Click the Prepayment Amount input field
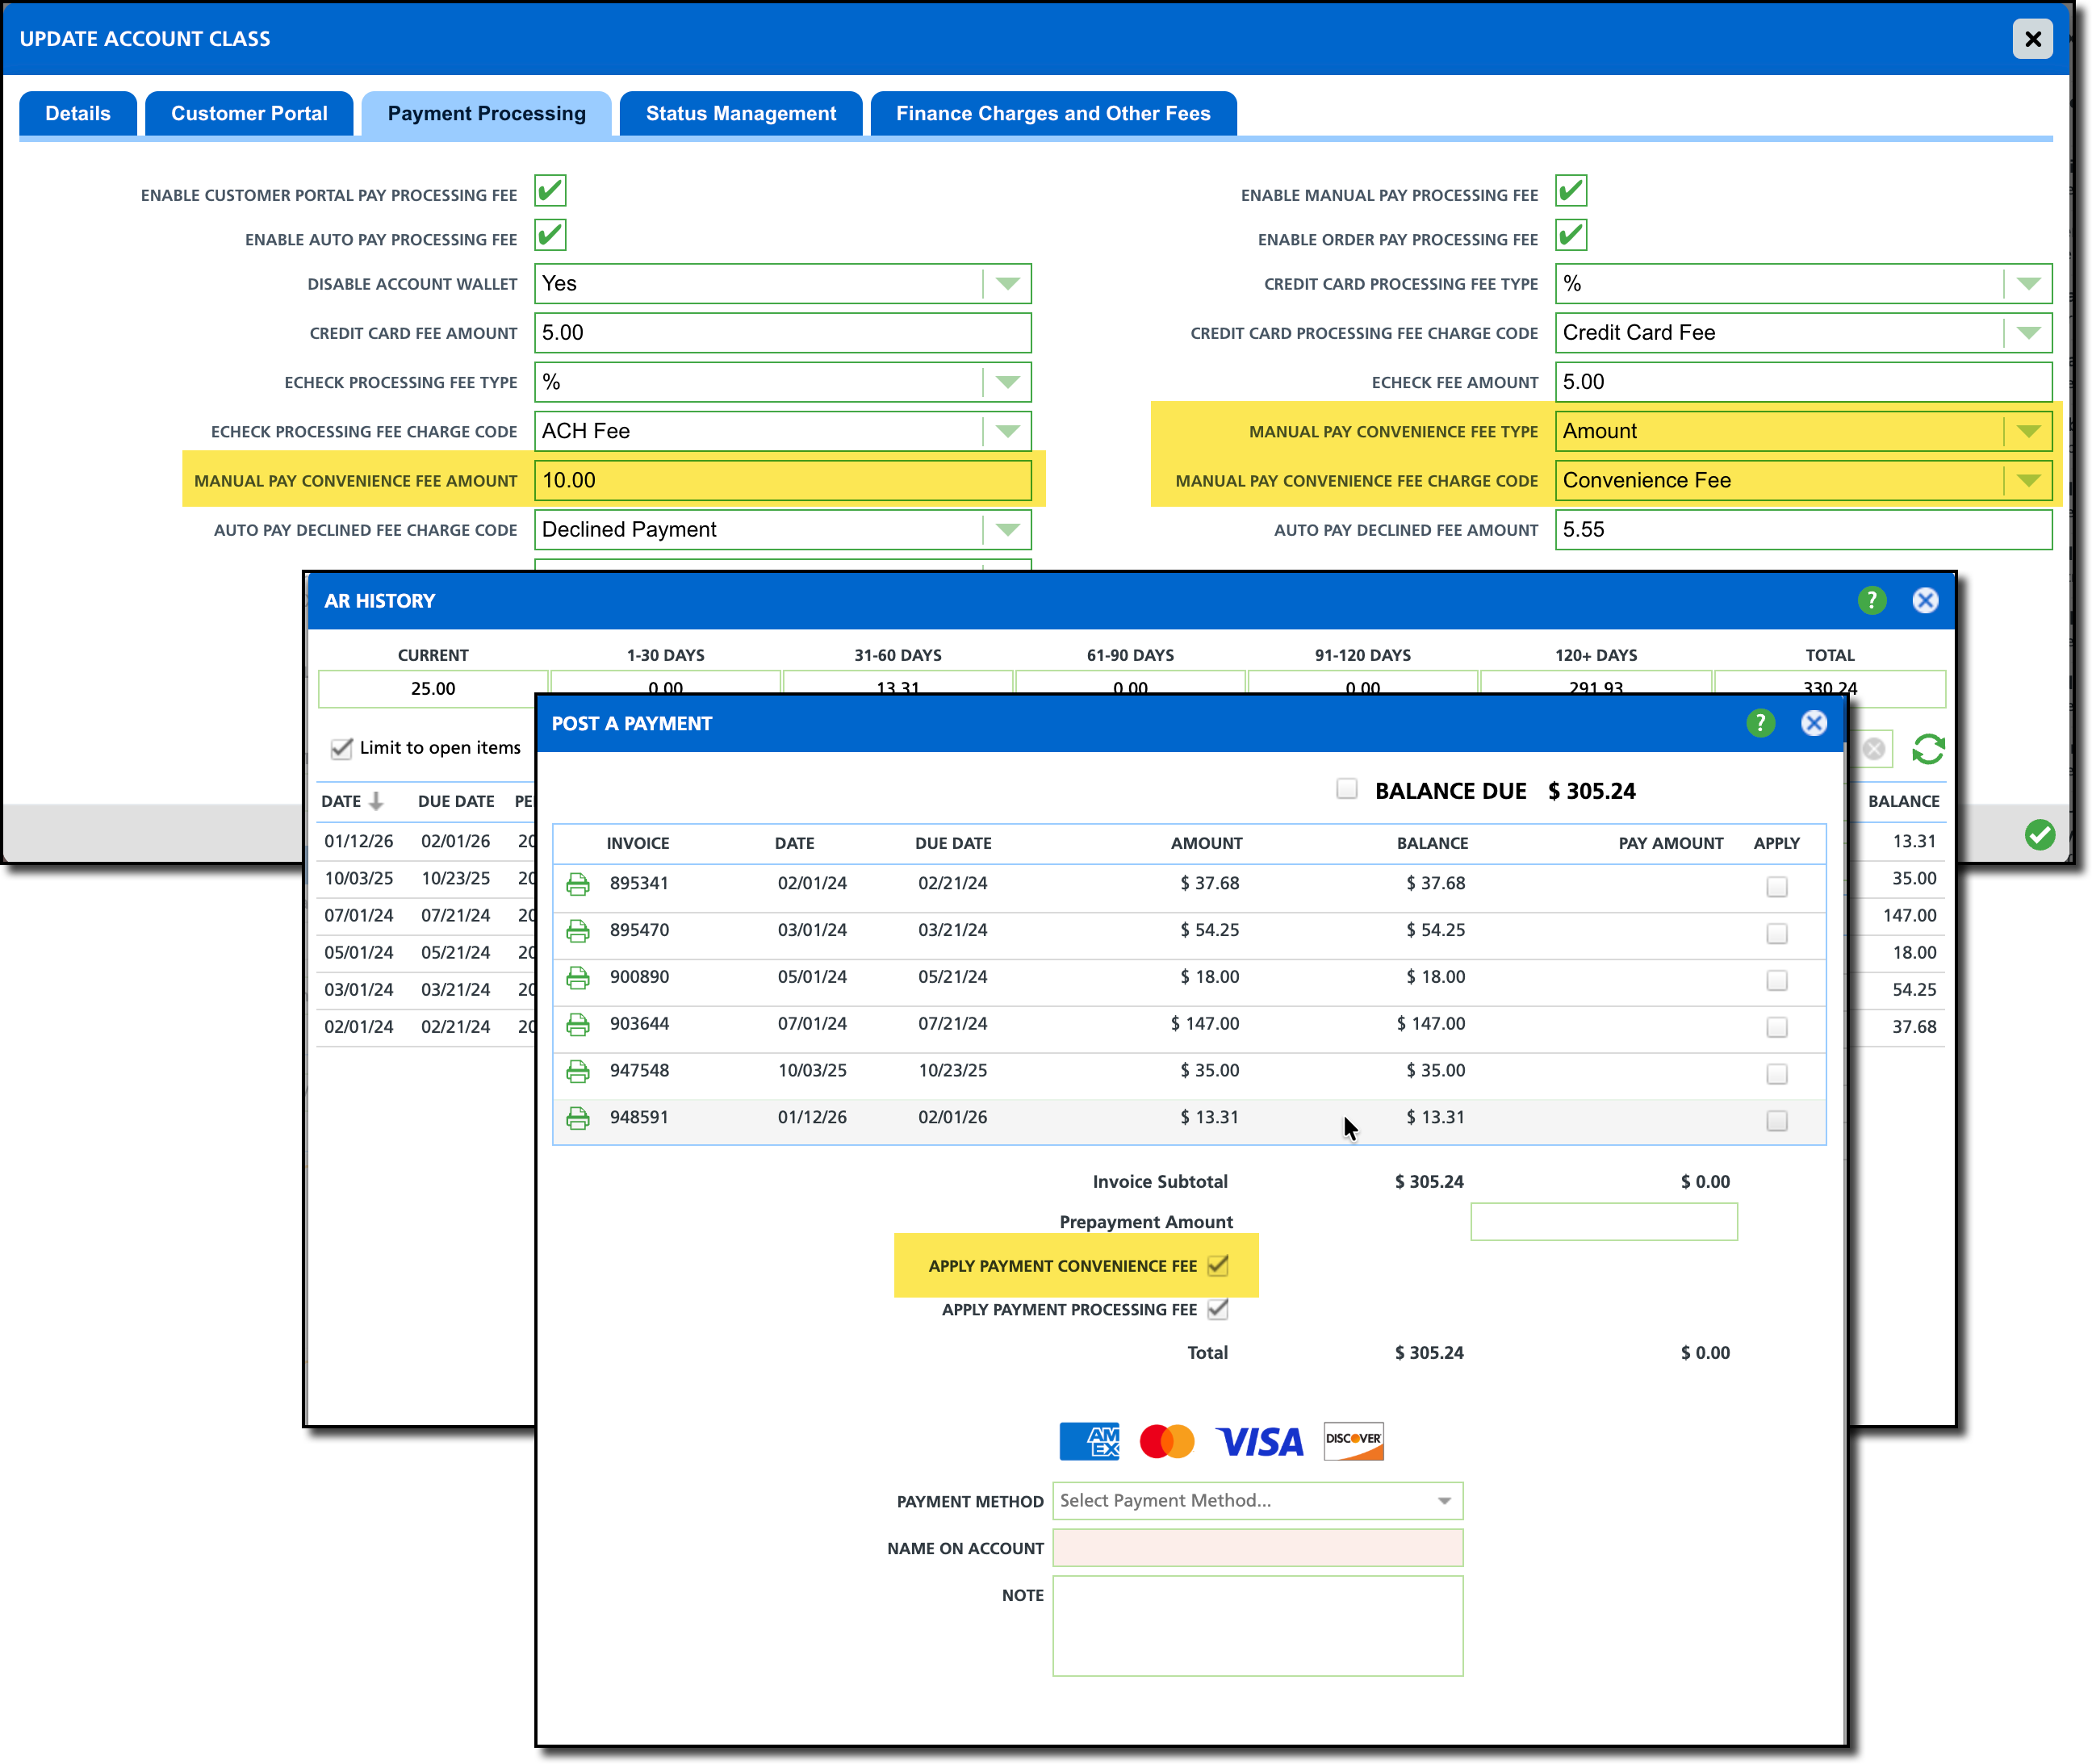 (1603, 1222)
